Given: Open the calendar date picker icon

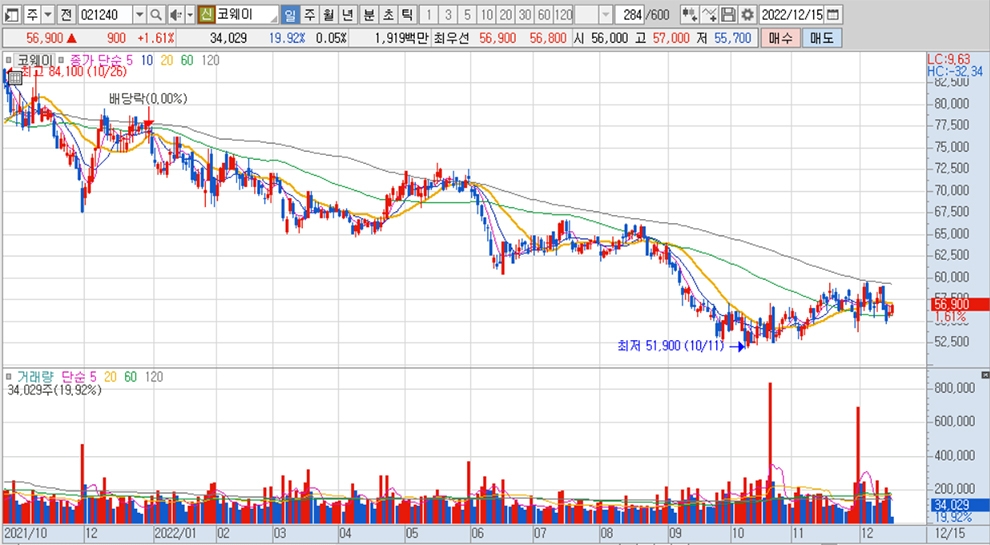Looking at the screenshot, I should [x=834, y=15].
